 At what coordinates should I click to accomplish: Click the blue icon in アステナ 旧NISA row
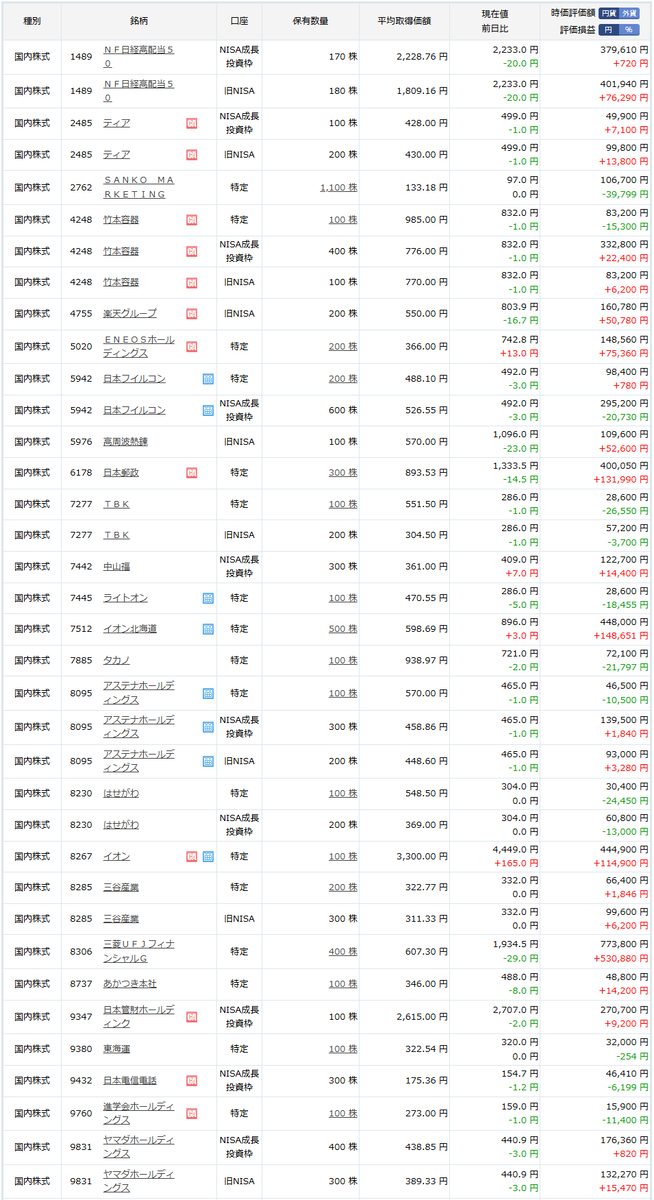(x=208, y=760)
